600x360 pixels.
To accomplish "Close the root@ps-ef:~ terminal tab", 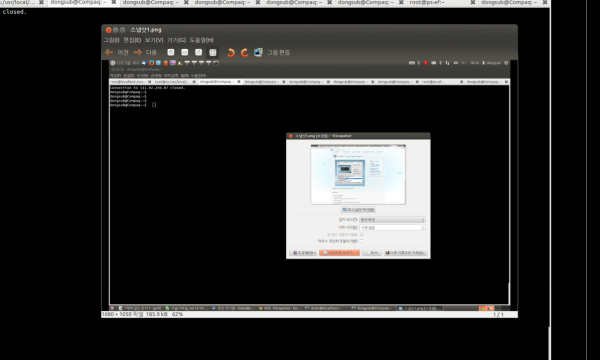I will pyautogui.click(x=473, y=2).
